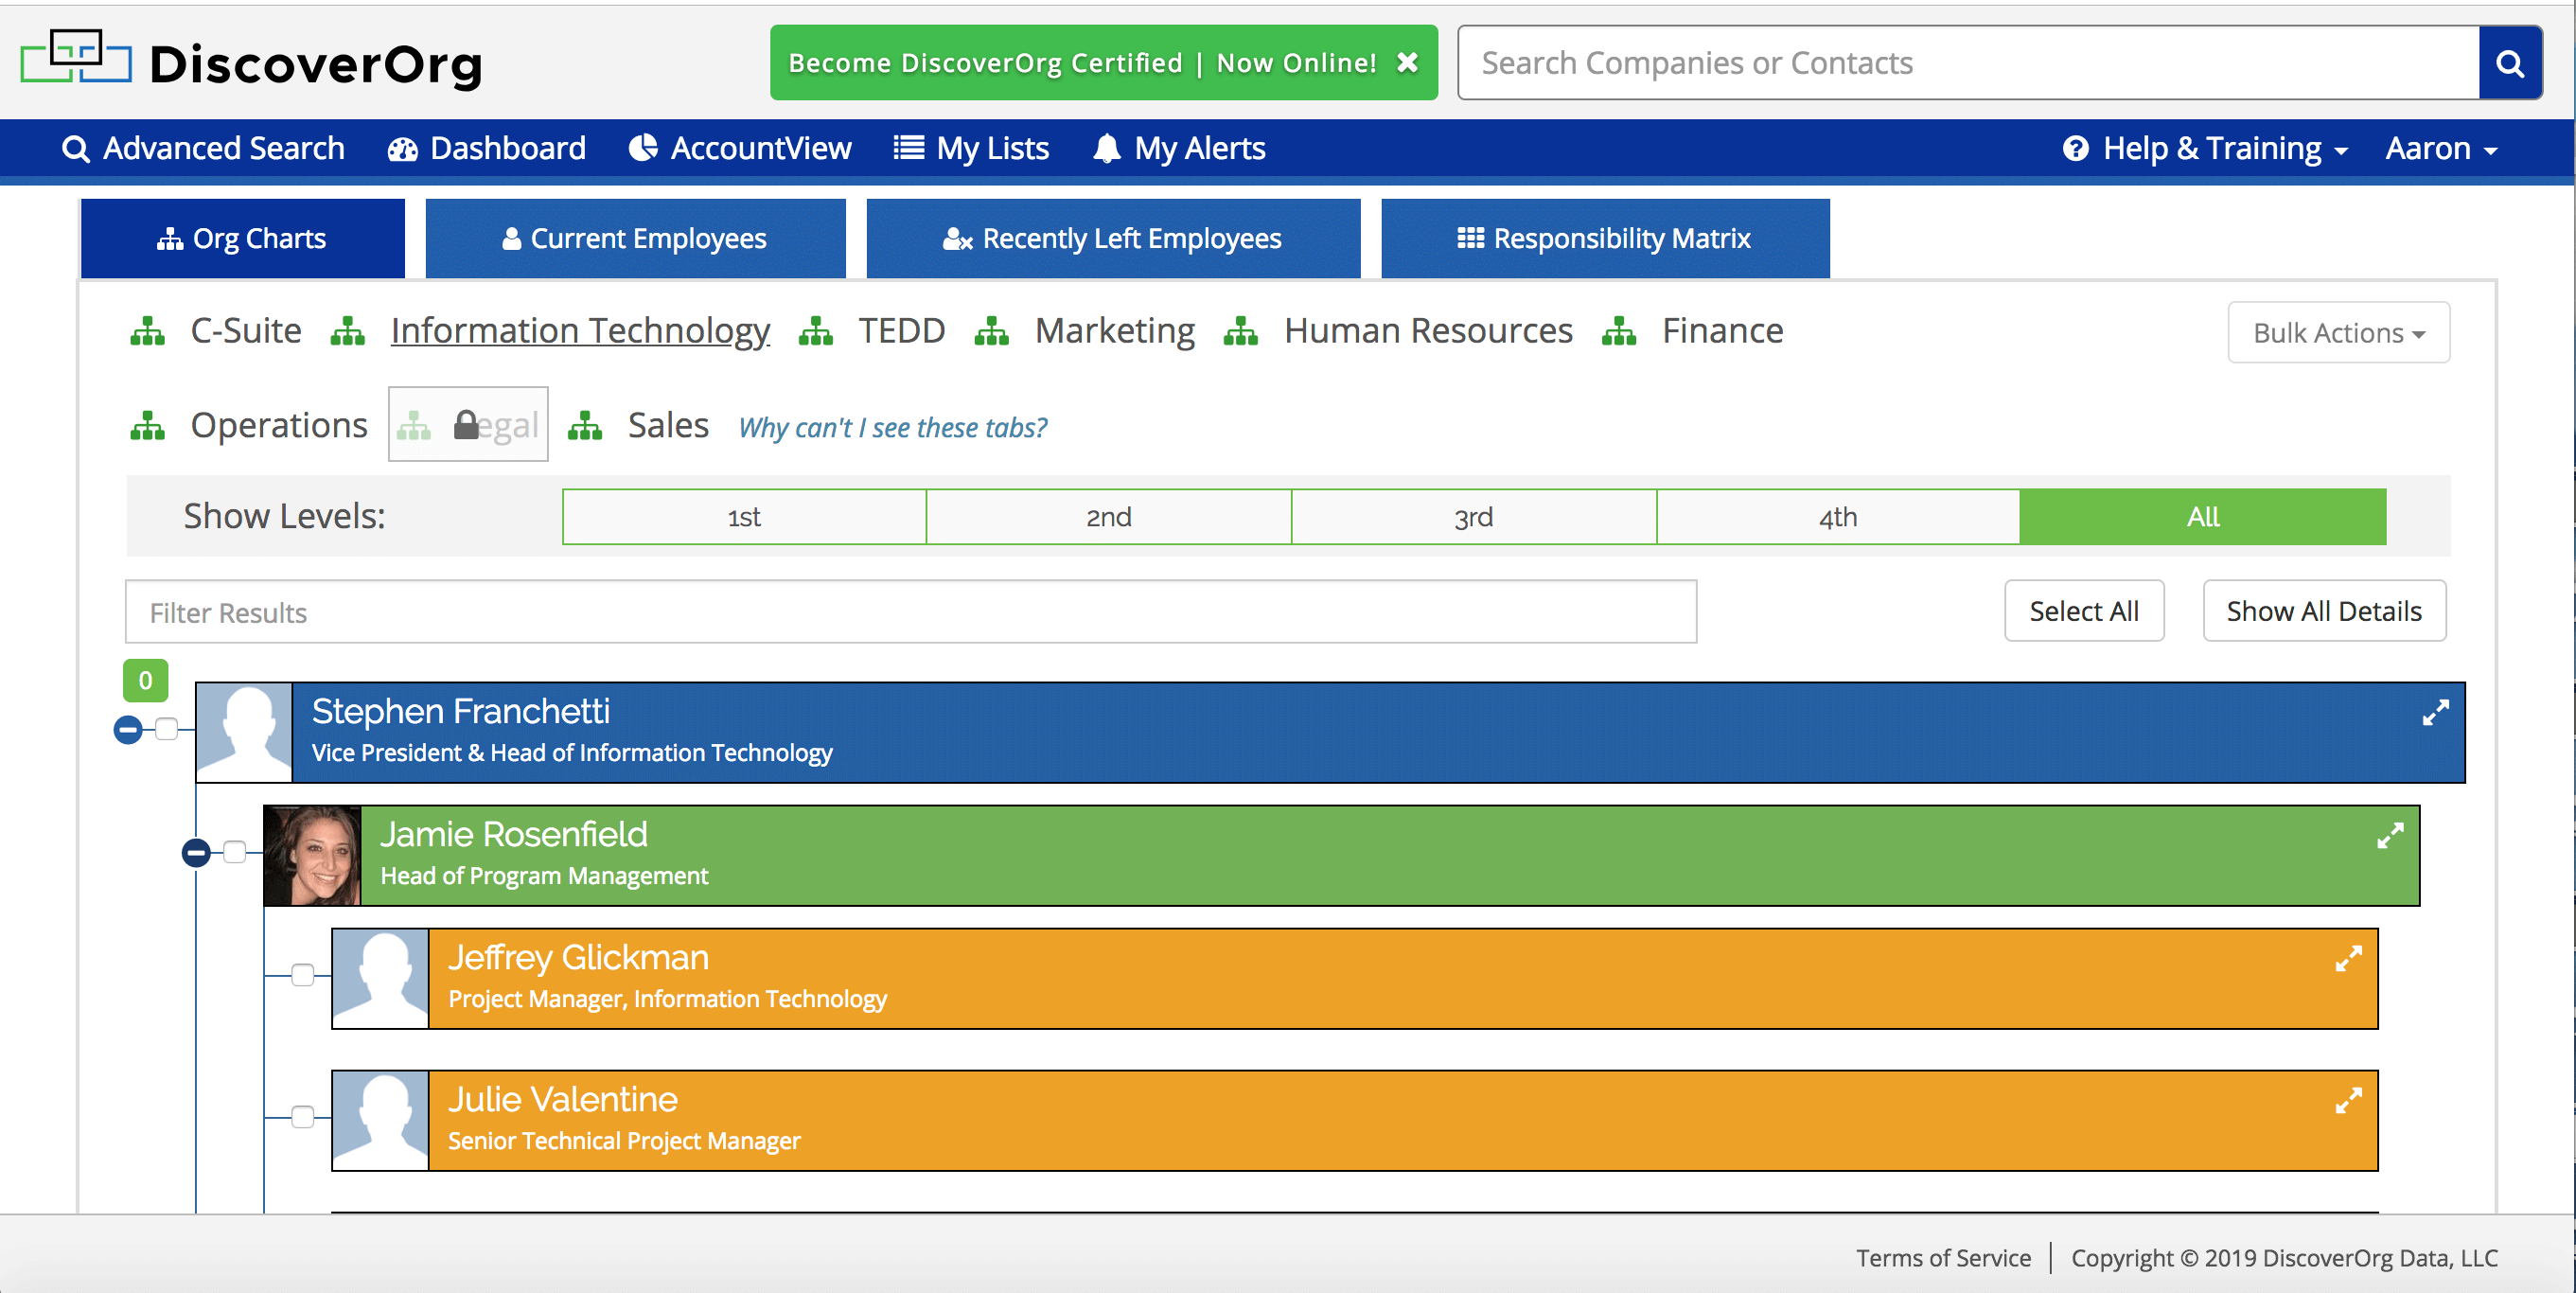Image resolution: width=2576 pixels, height=1293 pixels.
Task: Click Jeffrey Glickman's avatar
Action: pos(380,978)
